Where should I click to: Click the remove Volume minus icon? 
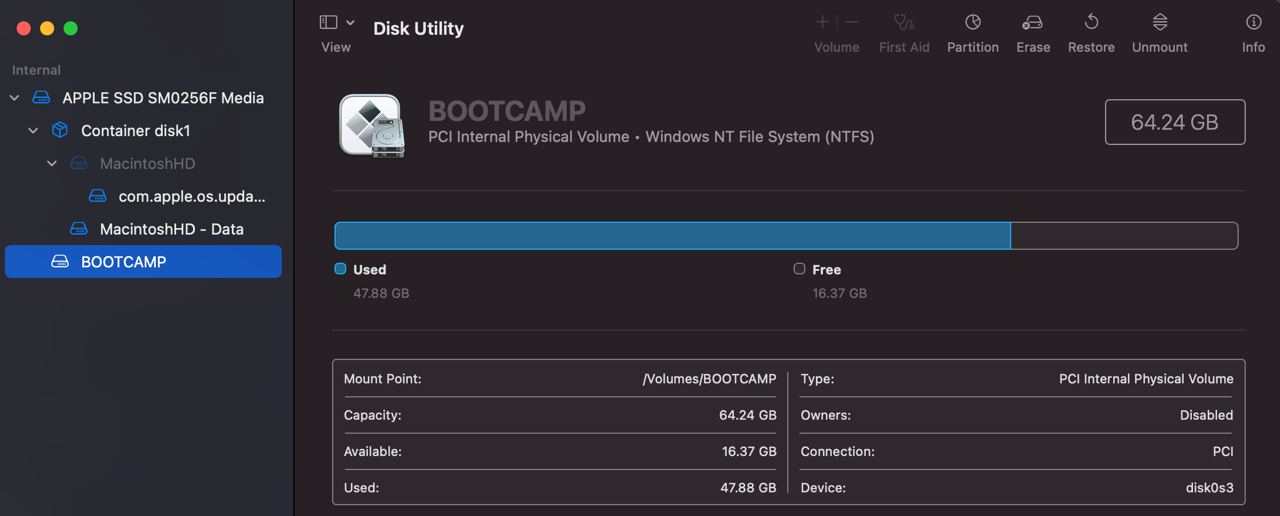click(x=852, y=22)
